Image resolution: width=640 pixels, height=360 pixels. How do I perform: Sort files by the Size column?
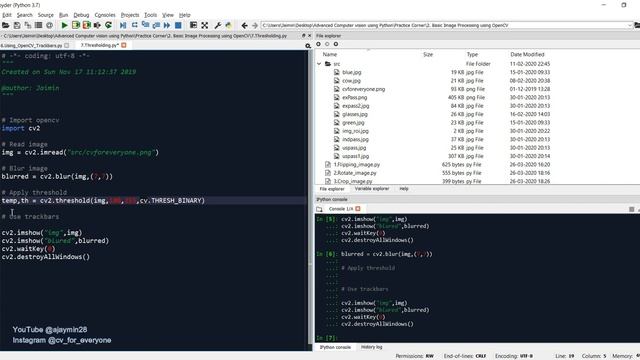(x=428, y=54)
